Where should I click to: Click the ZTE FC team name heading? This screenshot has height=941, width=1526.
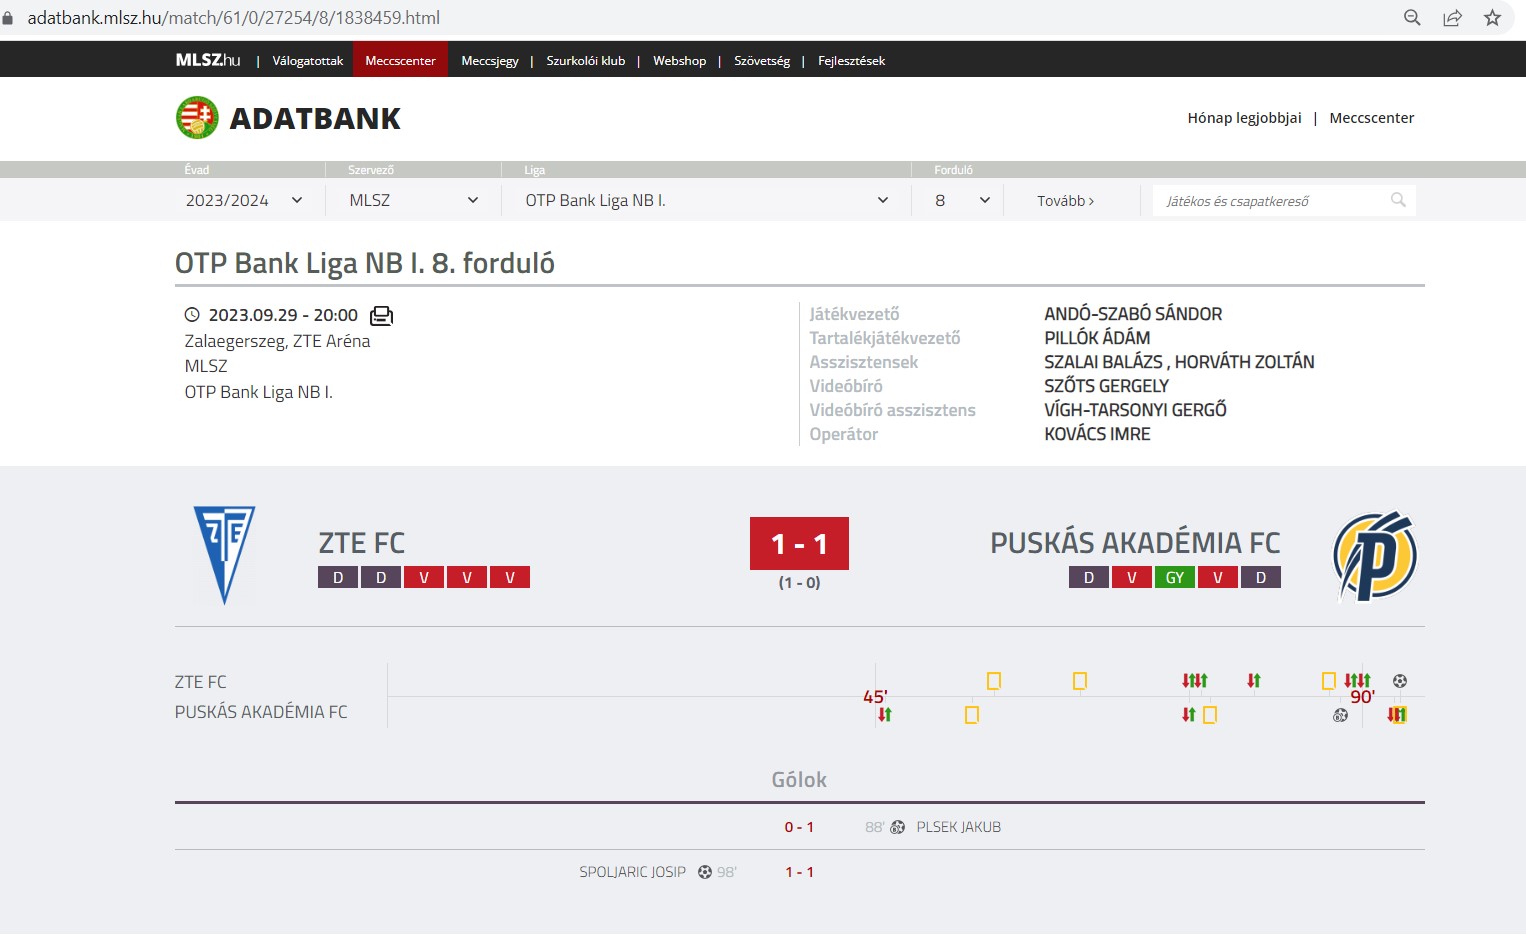click(x=362, y=543)
